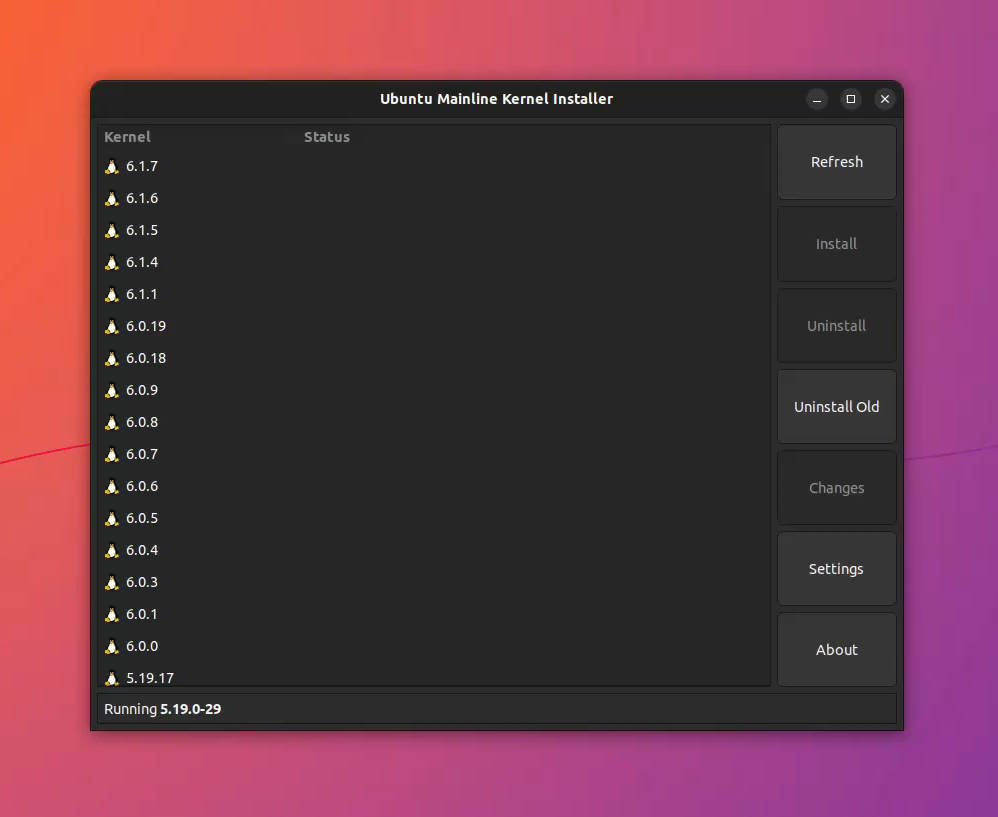The width and height of the screenshot is (998, 817).
Task: Click the Install button
Action: [837, 243]
